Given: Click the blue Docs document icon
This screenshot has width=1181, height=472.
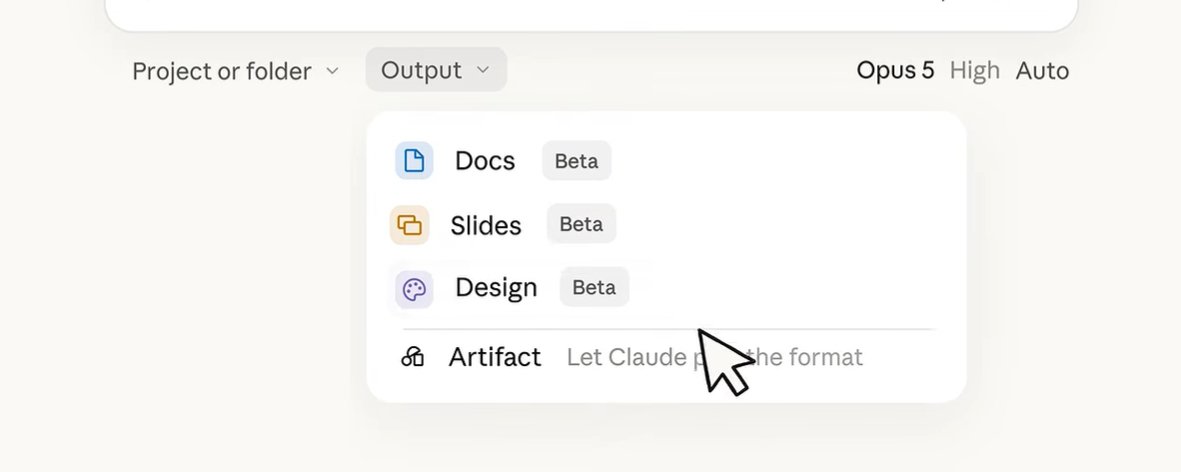Looking at the screenshot, I should 414,160.
